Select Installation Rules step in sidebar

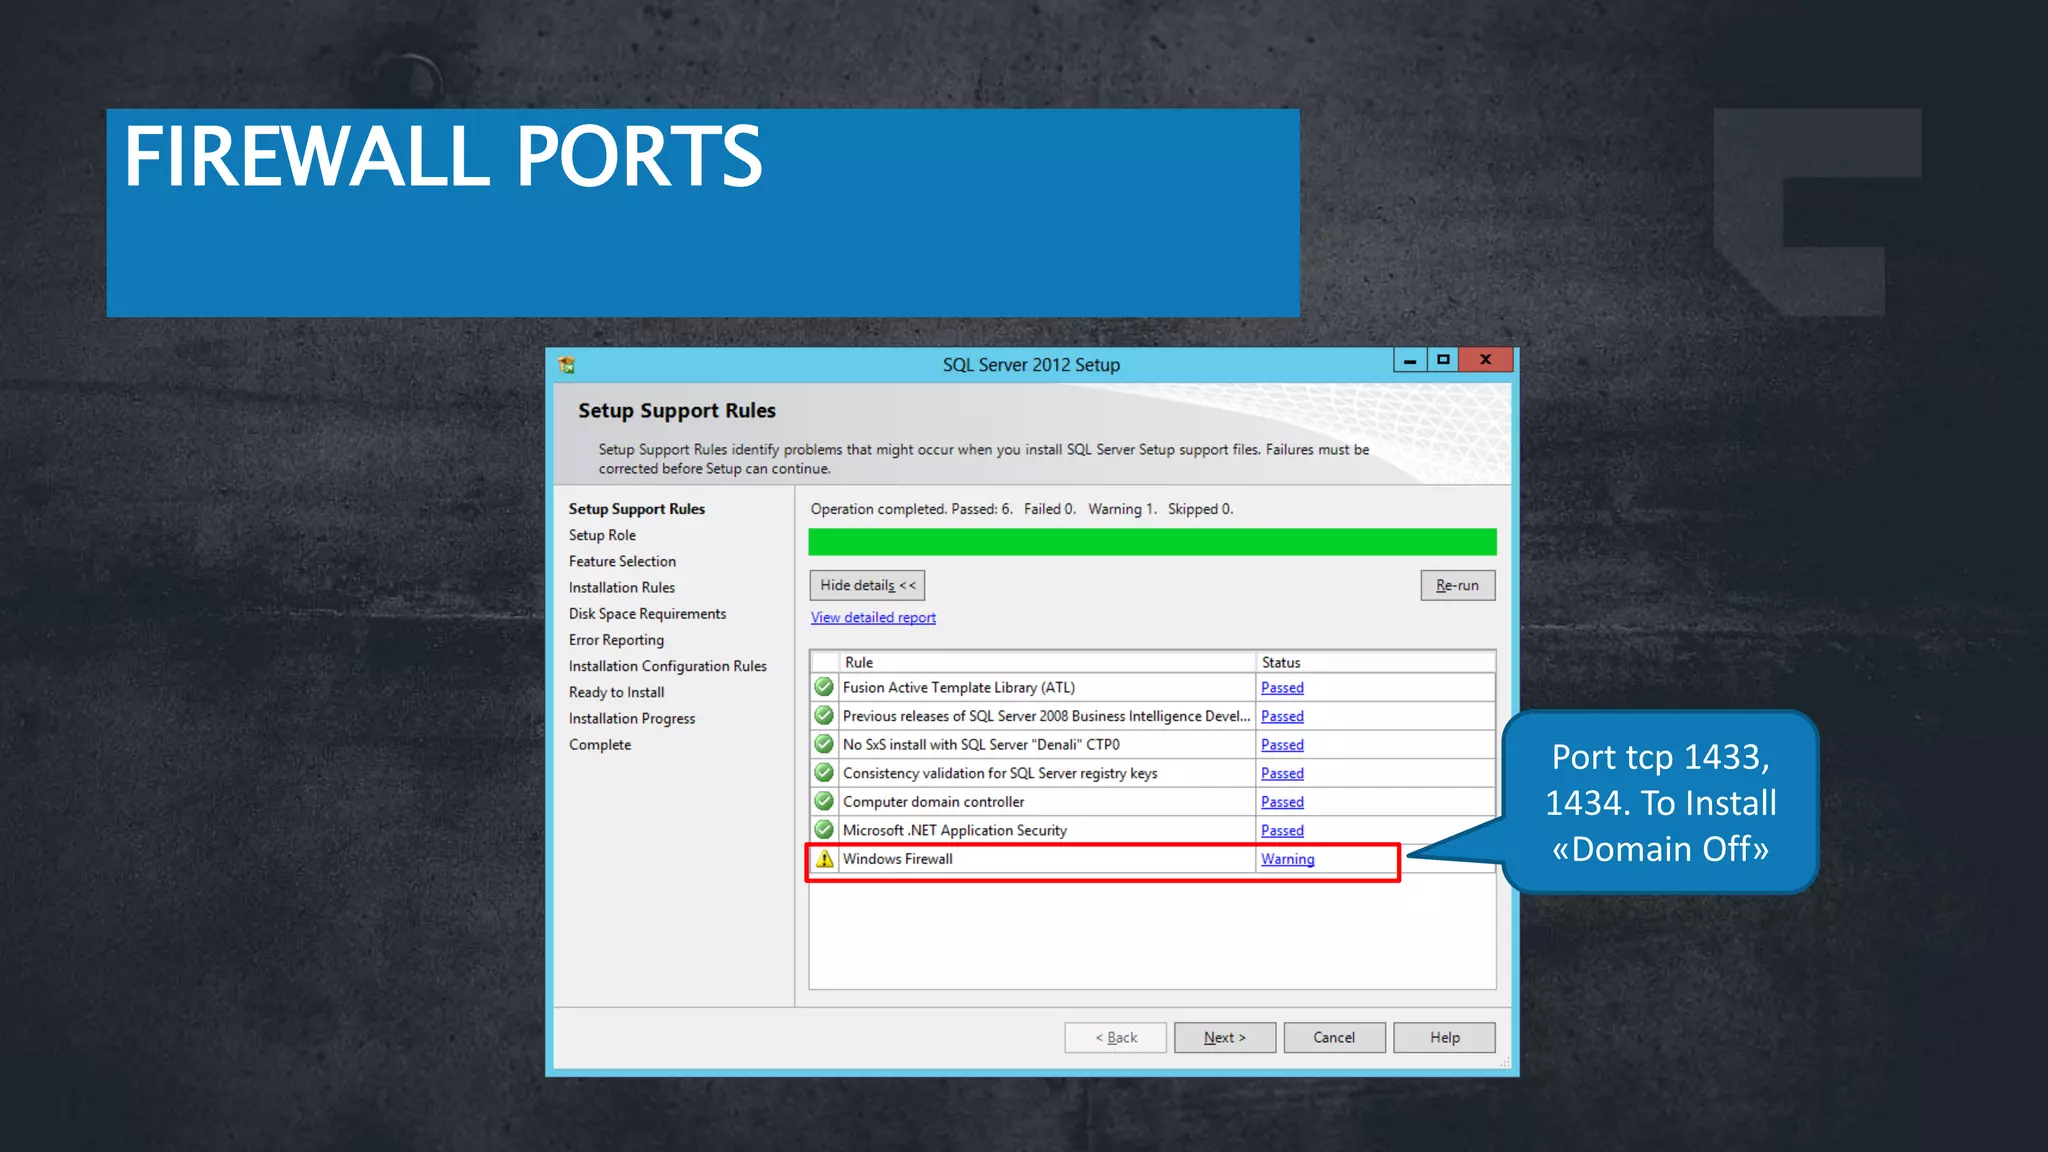(622, 588)
